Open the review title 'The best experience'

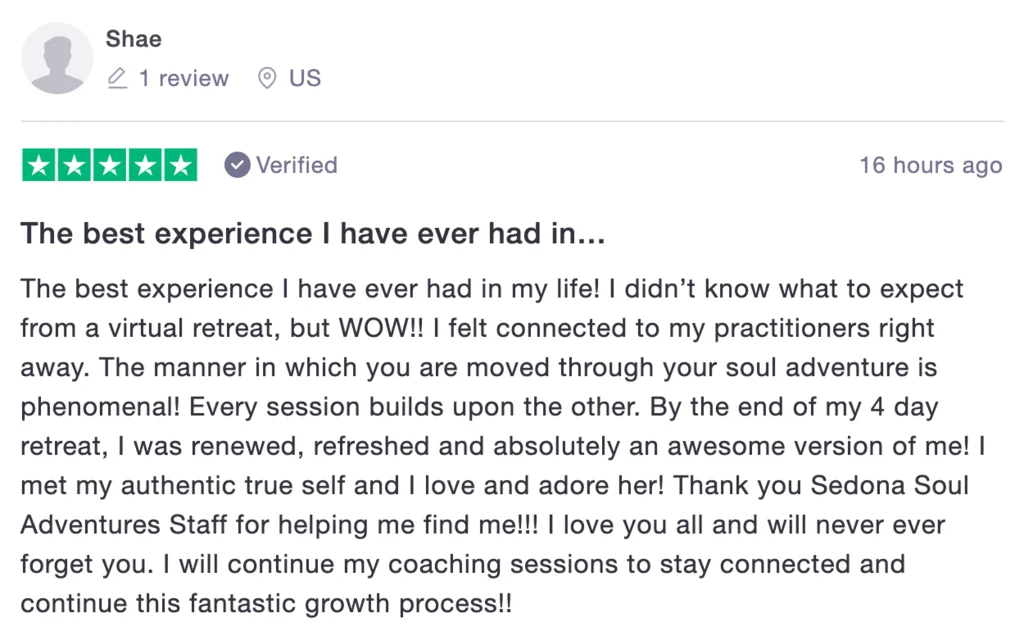pyautogui.click(x=312, y=234)
